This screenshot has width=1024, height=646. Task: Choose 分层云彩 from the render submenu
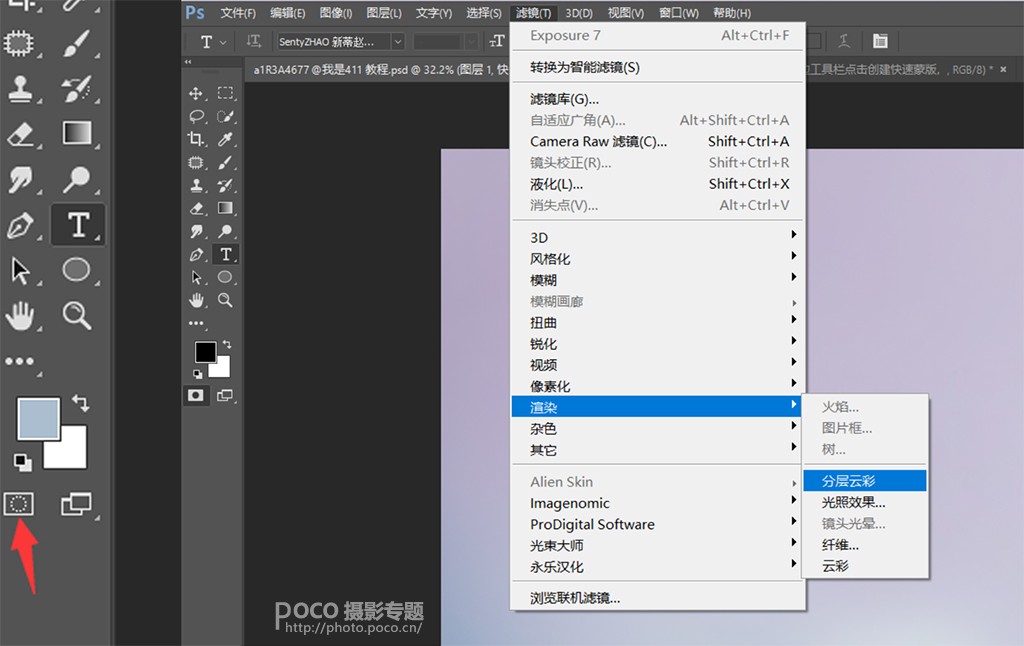865,481
